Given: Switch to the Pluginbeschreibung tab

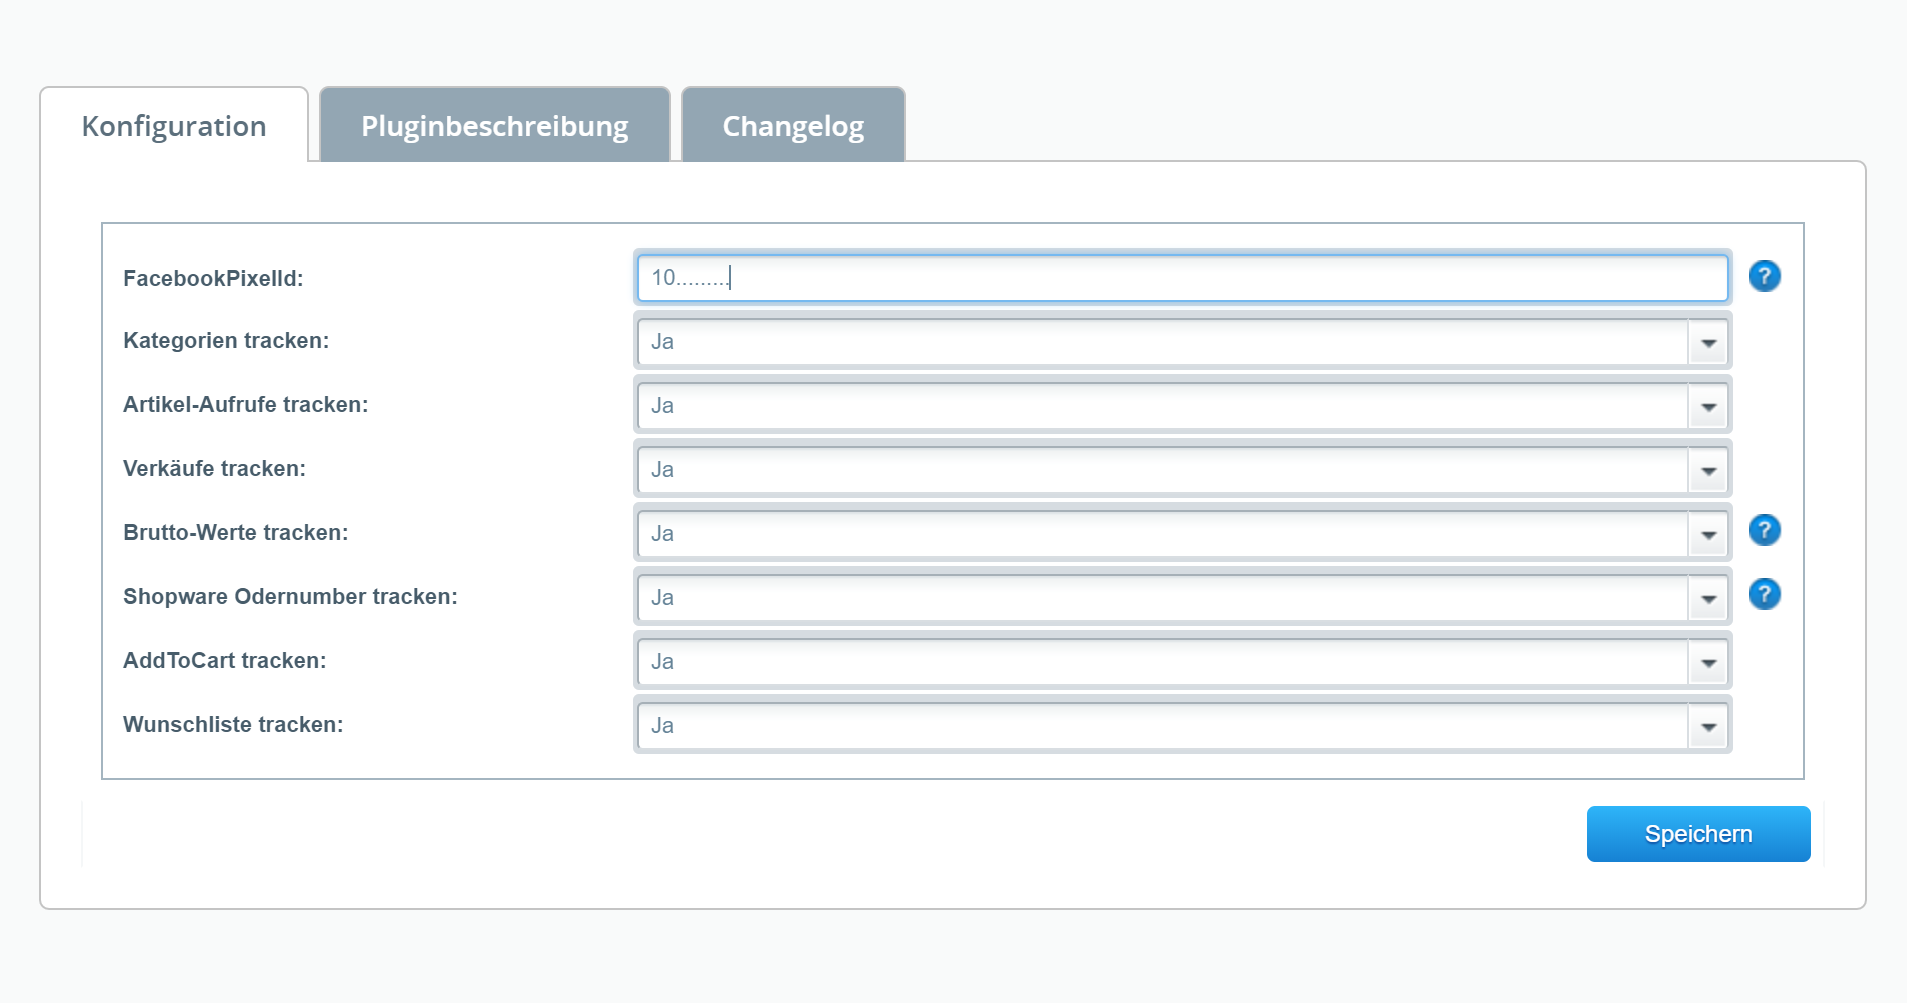Looking at the screenshot, I should (495, 125).
